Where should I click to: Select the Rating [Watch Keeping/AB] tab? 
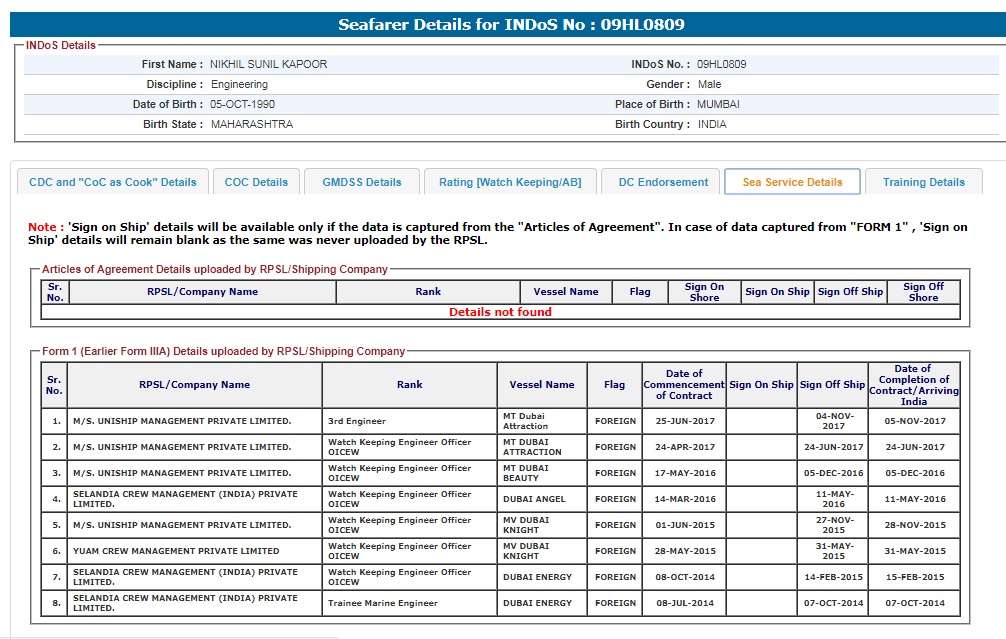click(510, 182)
